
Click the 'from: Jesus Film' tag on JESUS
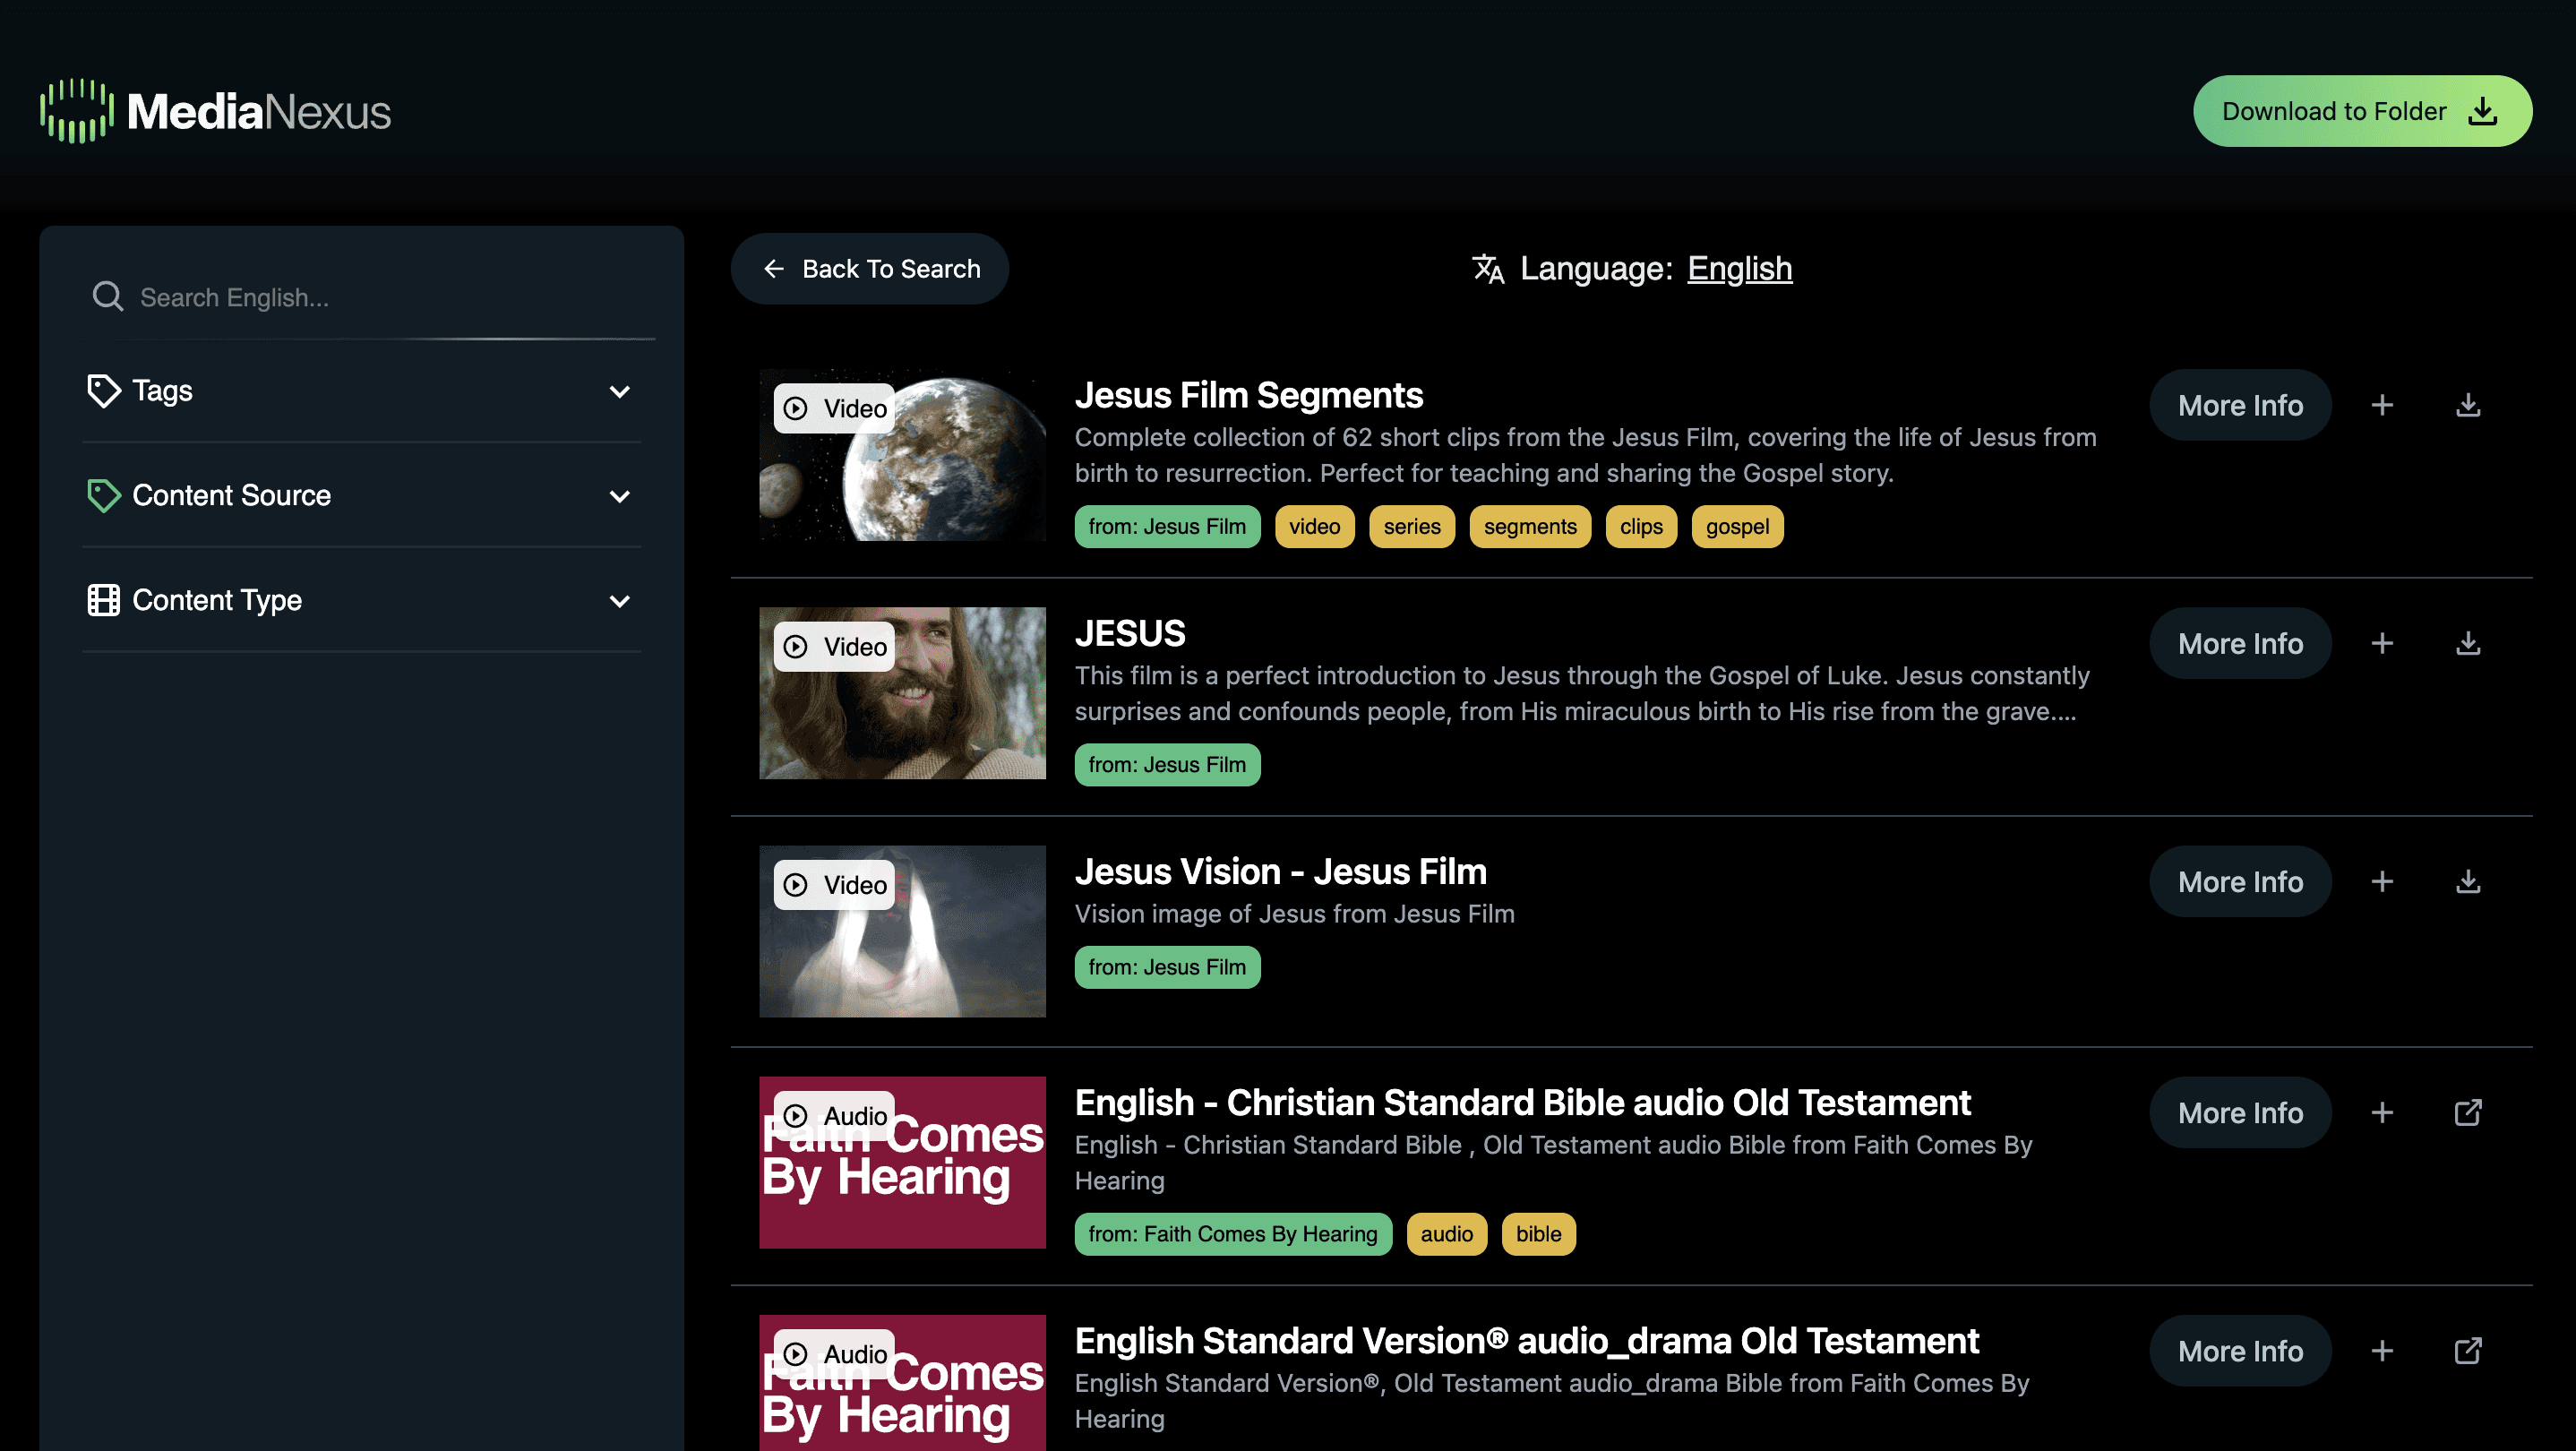click(x=1166, y=765)
